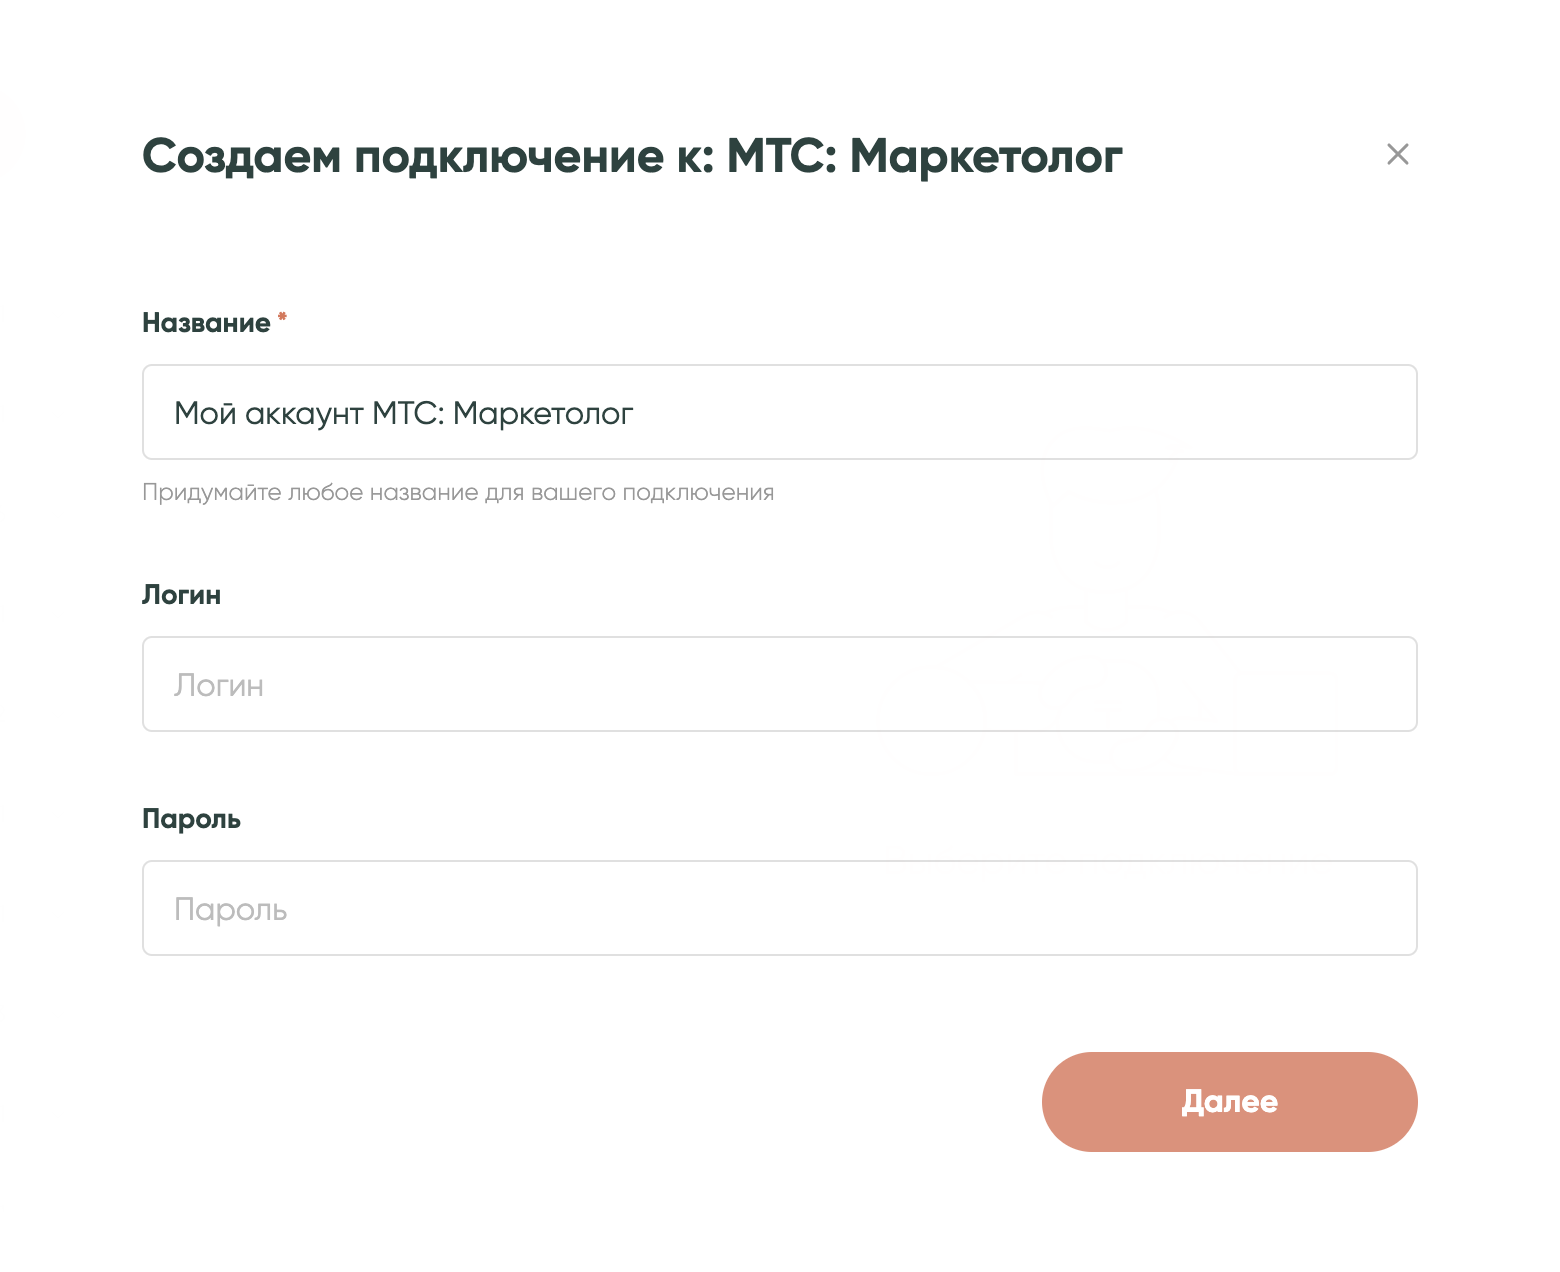
Task: Click the word Маркетолог inside name field
Action: pyautogui.click(x=543, y=413)
